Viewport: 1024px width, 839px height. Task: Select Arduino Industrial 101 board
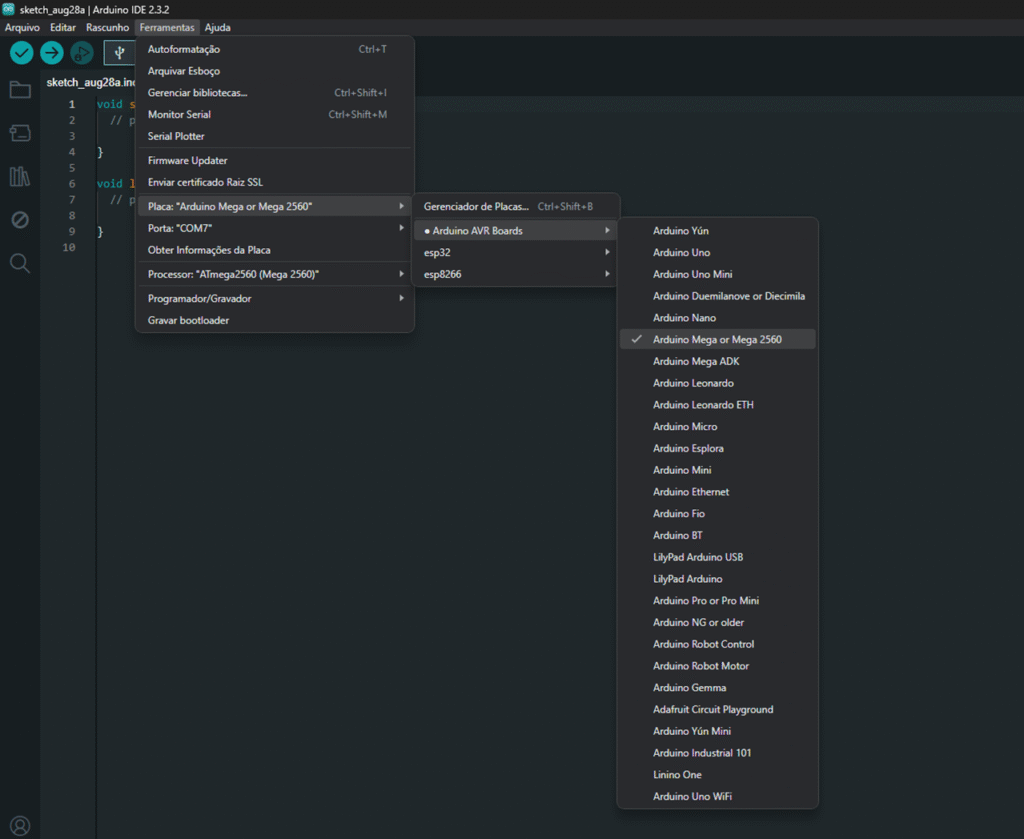point(718,753)
